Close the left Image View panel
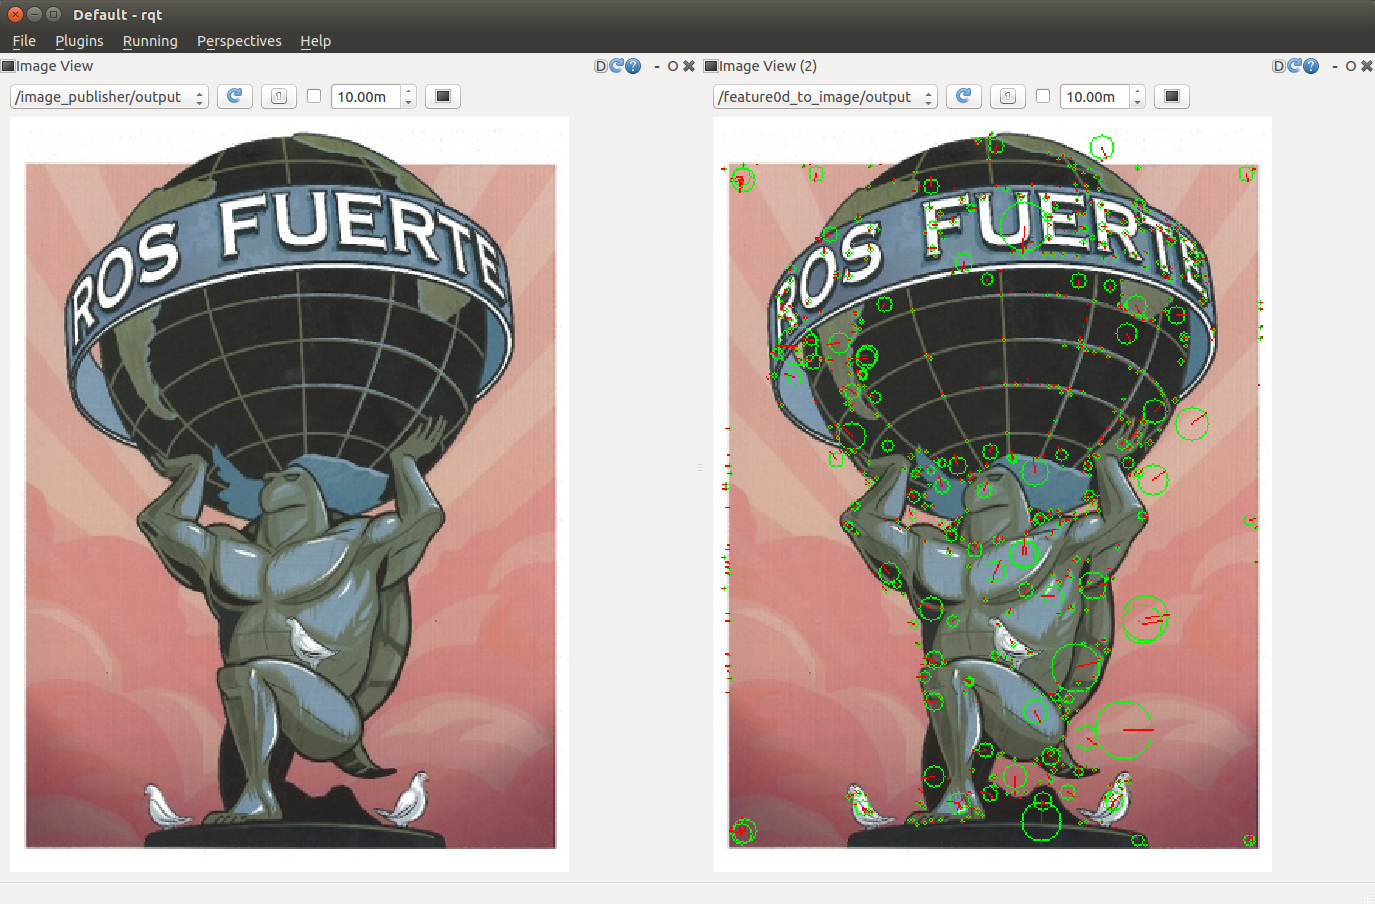This screenshot has width=1375, height=904. (x=689, y=66)
